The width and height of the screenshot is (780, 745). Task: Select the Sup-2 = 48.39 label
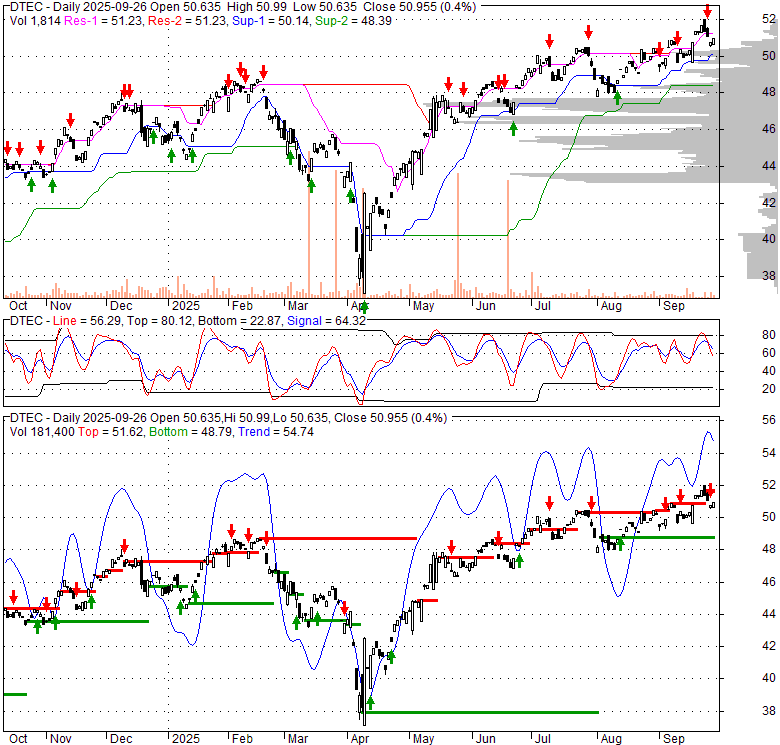click(353, 21)
